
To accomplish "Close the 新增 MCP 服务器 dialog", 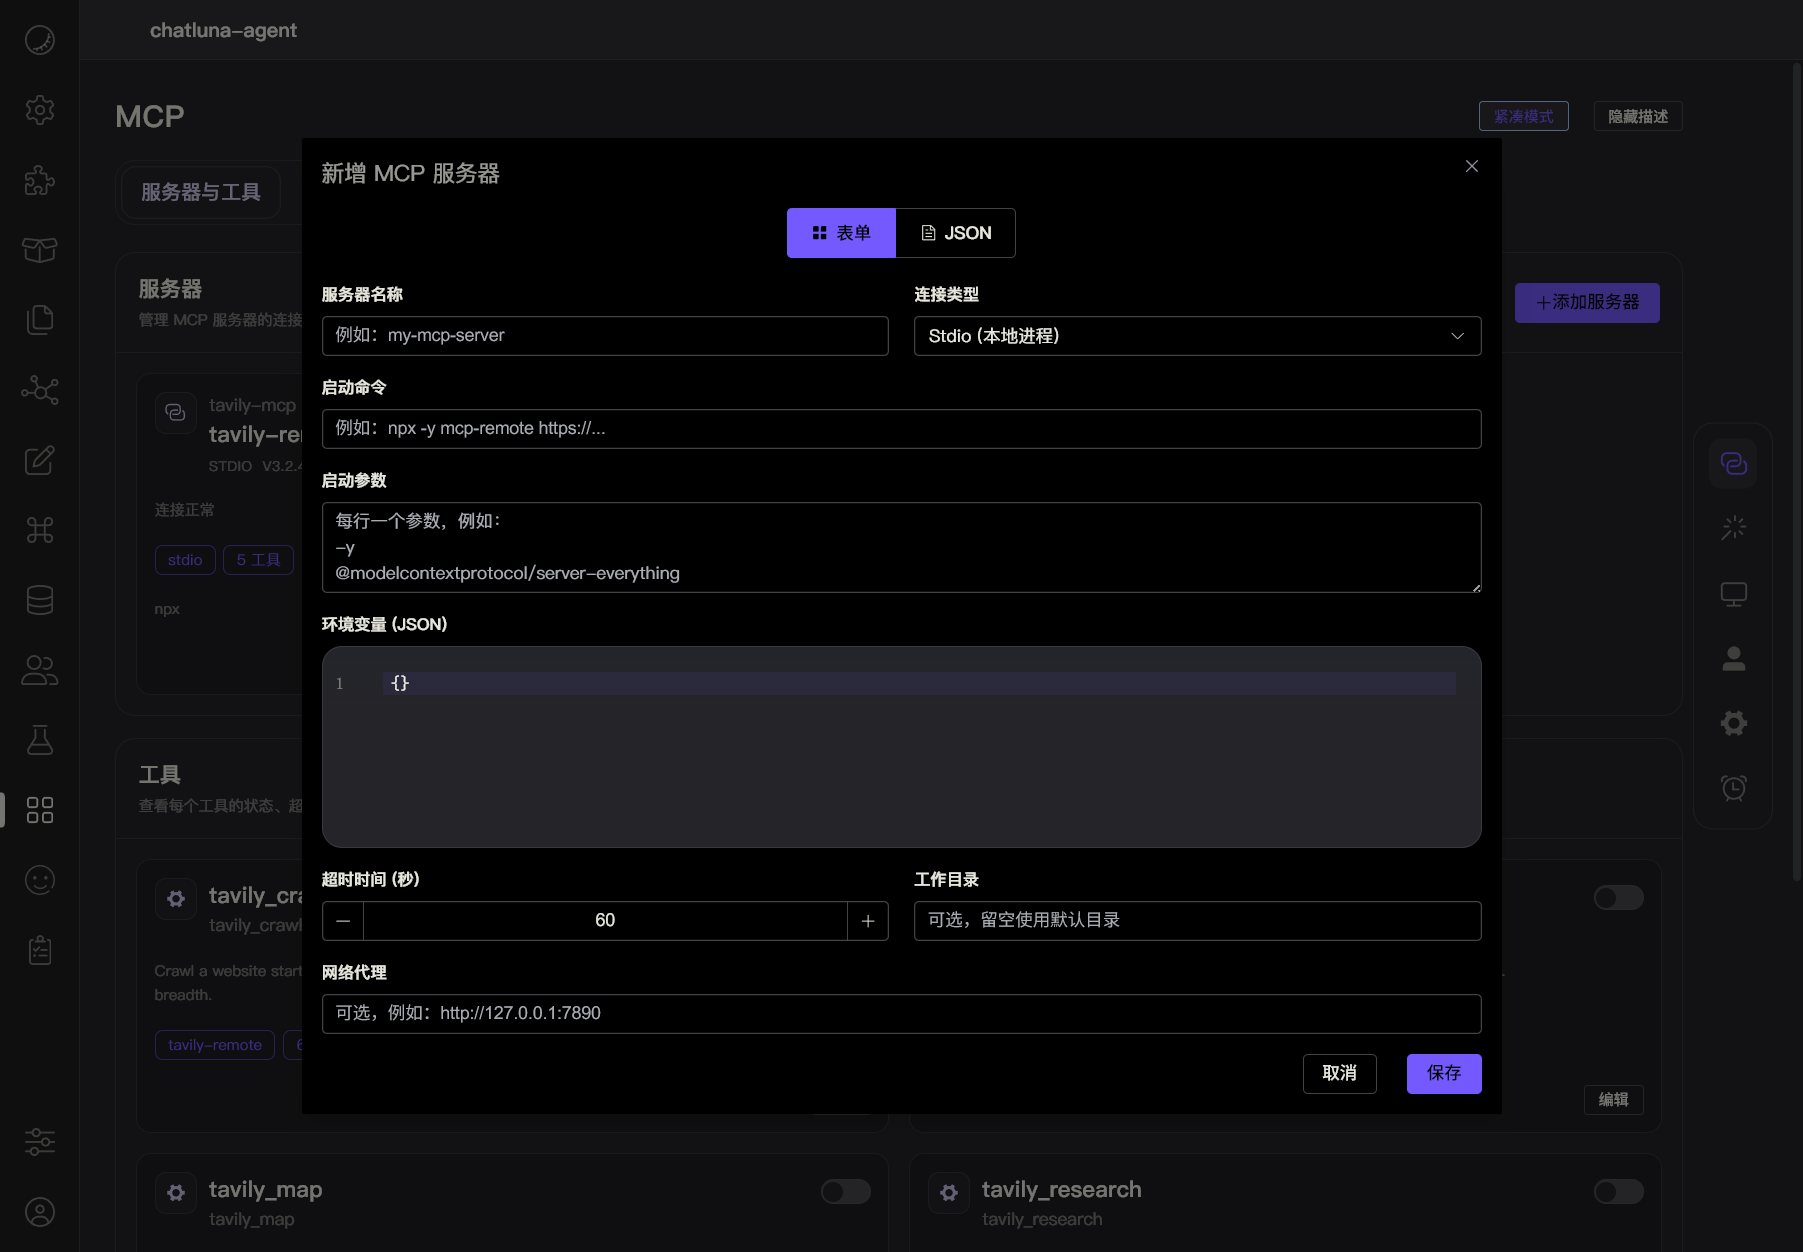I will pos(1471,166).
